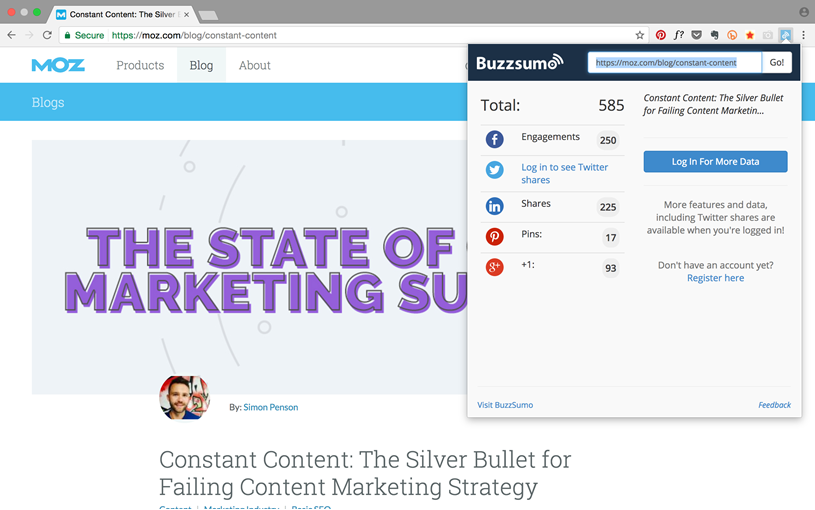This screenshot has width=815, height=510.
Task: Click the Pocket extension icon
Action: [x=696, y=35]
